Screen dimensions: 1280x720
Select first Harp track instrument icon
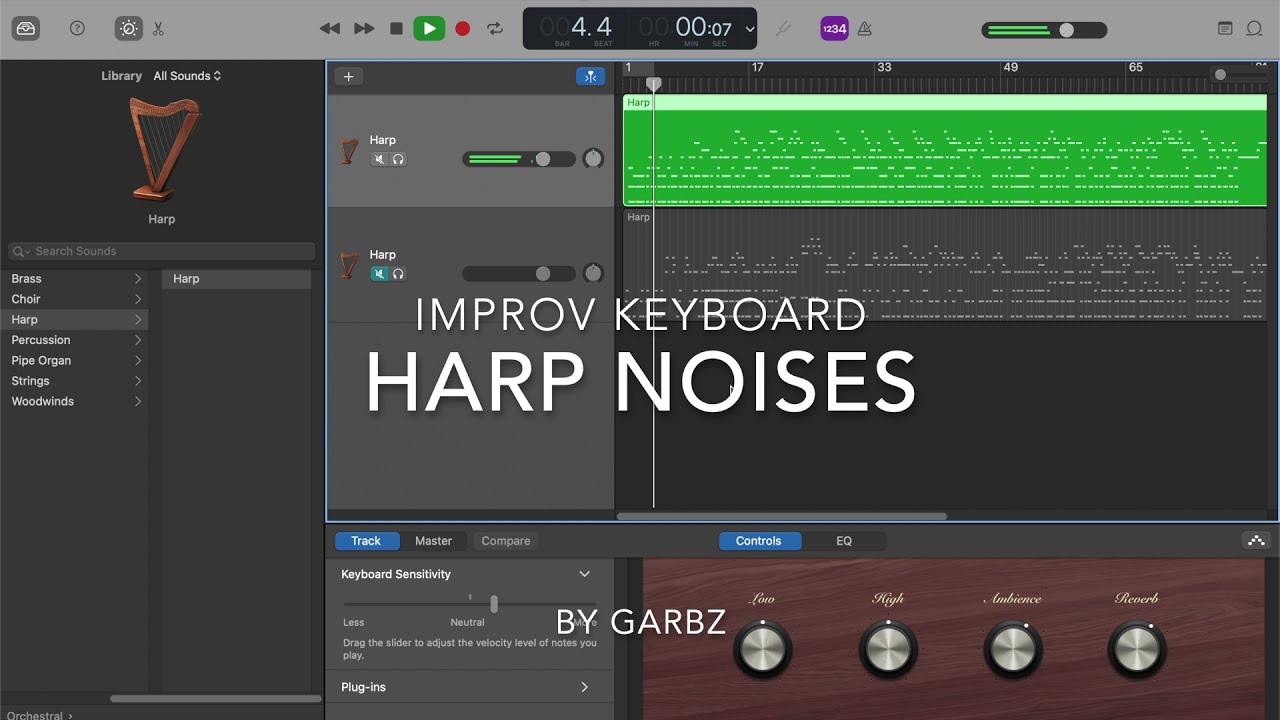pos(349,151)
